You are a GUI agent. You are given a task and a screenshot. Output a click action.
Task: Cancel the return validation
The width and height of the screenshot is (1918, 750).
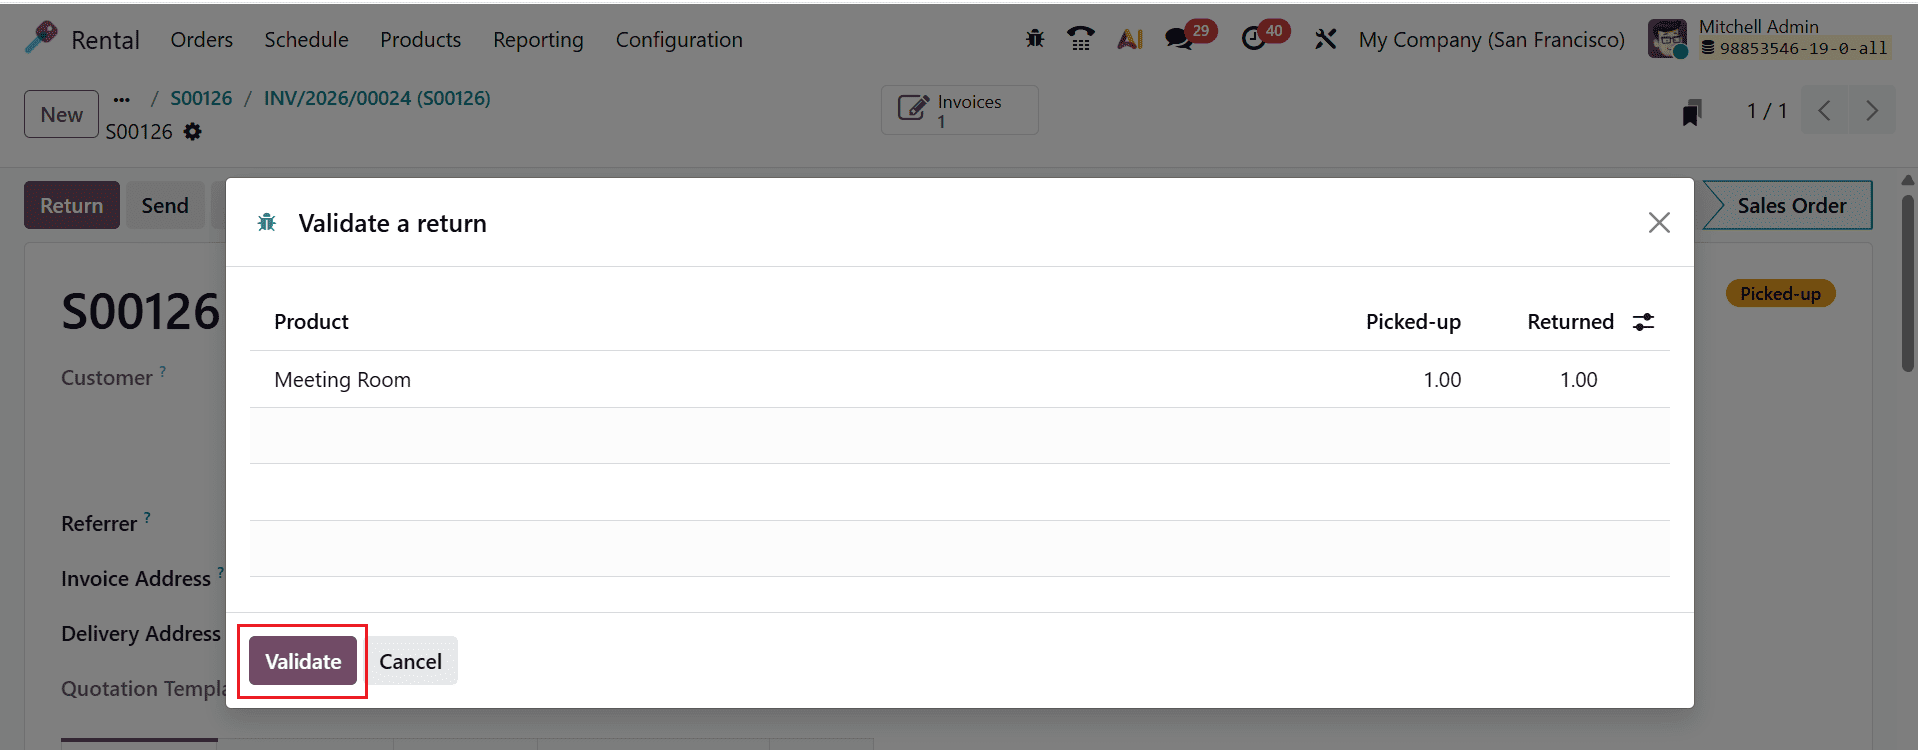coord(410,661)
